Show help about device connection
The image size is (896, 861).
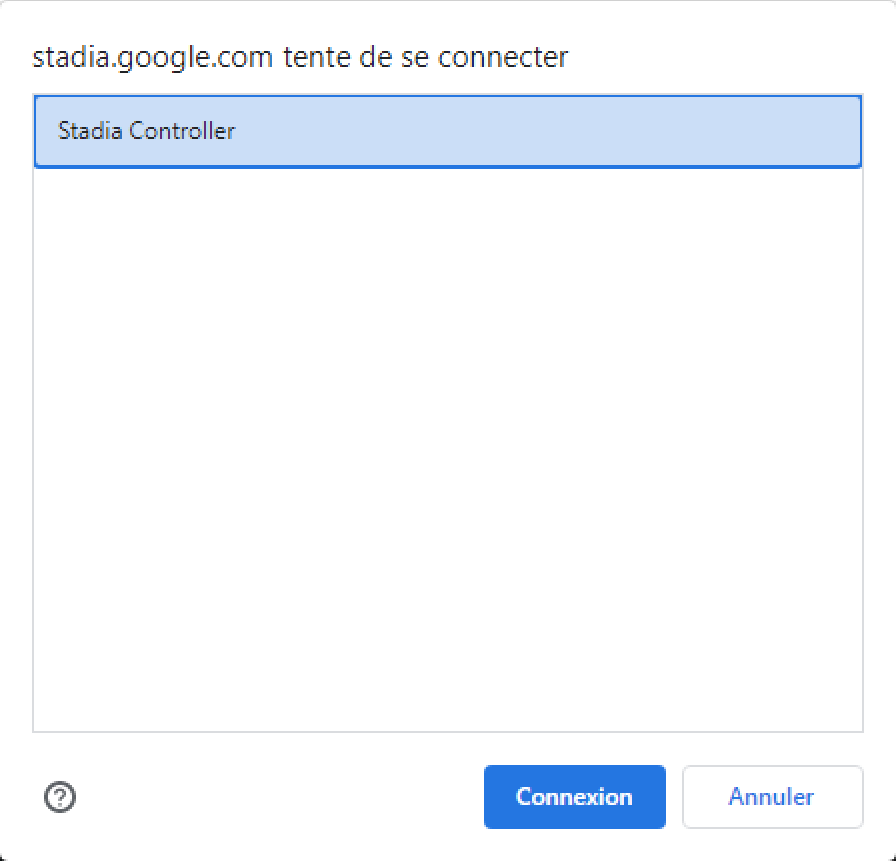[60, 796]
